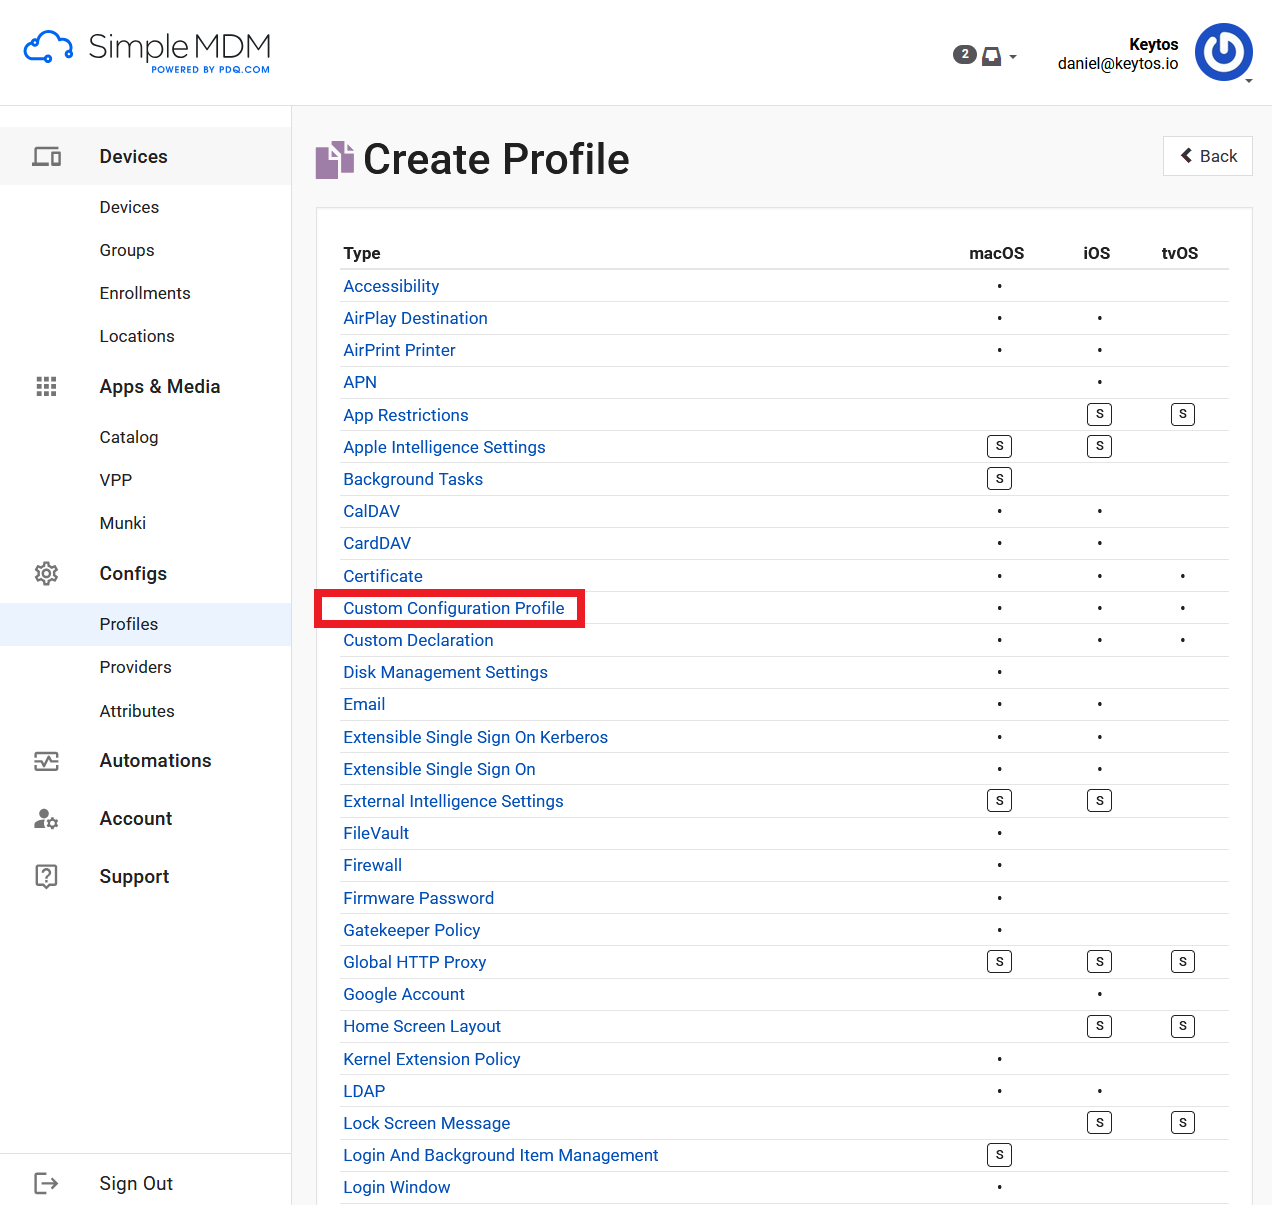1272x1205 pixels.
Task: Click Home Screen Layout iOS supervised badge
Action: pyautogui.click(x=1099, y=1025)
